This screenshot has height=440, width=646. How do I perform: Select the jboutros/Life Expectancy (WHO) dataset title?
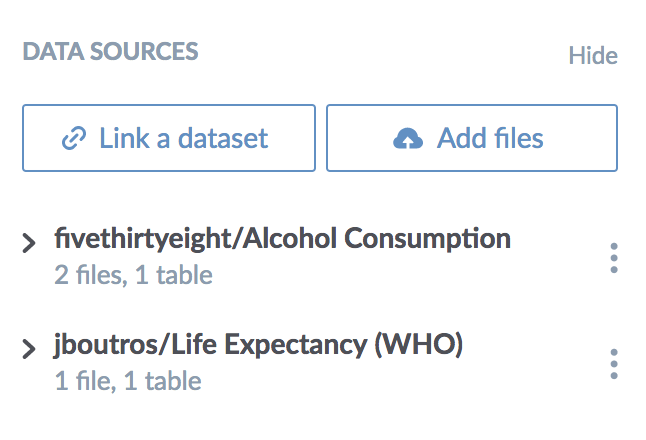click(258, 346)
